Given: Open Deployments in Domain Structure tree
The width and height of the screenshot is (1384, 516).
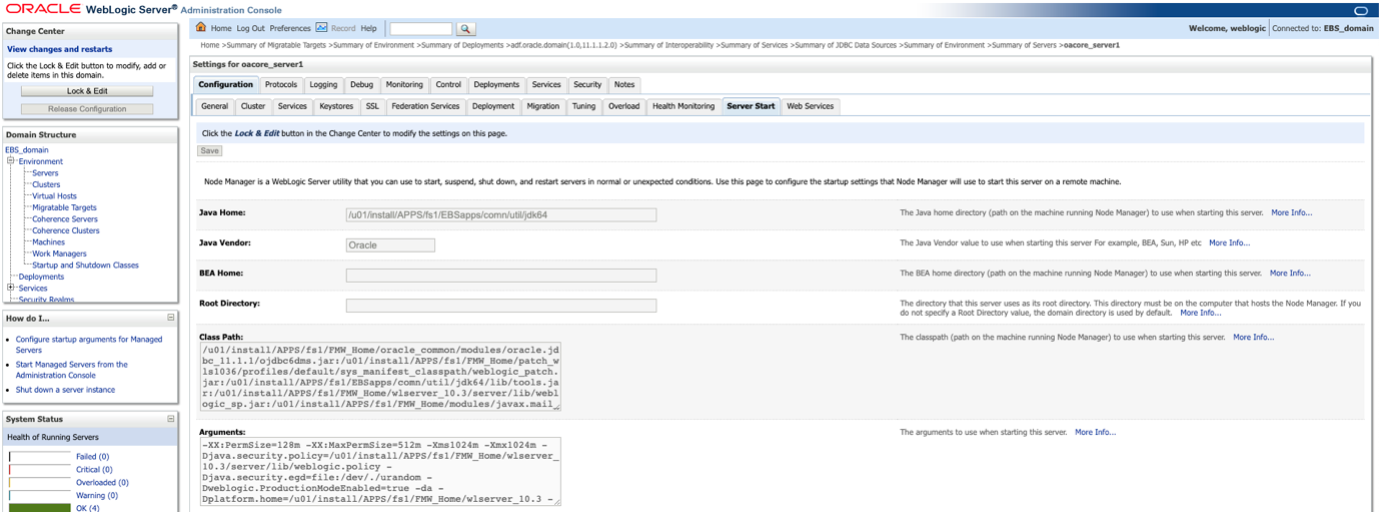Looking at the screenshot, I should coord(41,277).
